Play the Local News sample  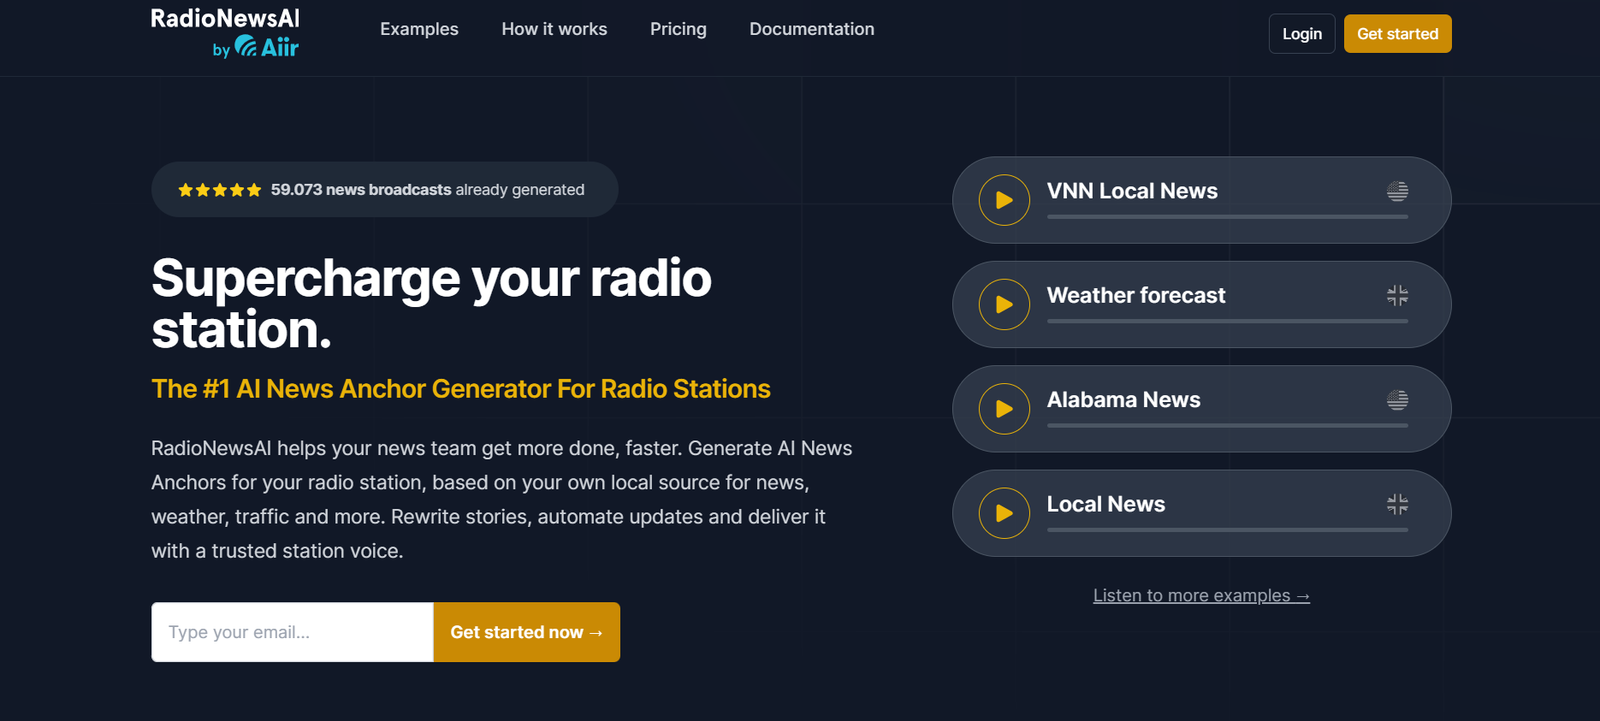tap(1004, 513)
